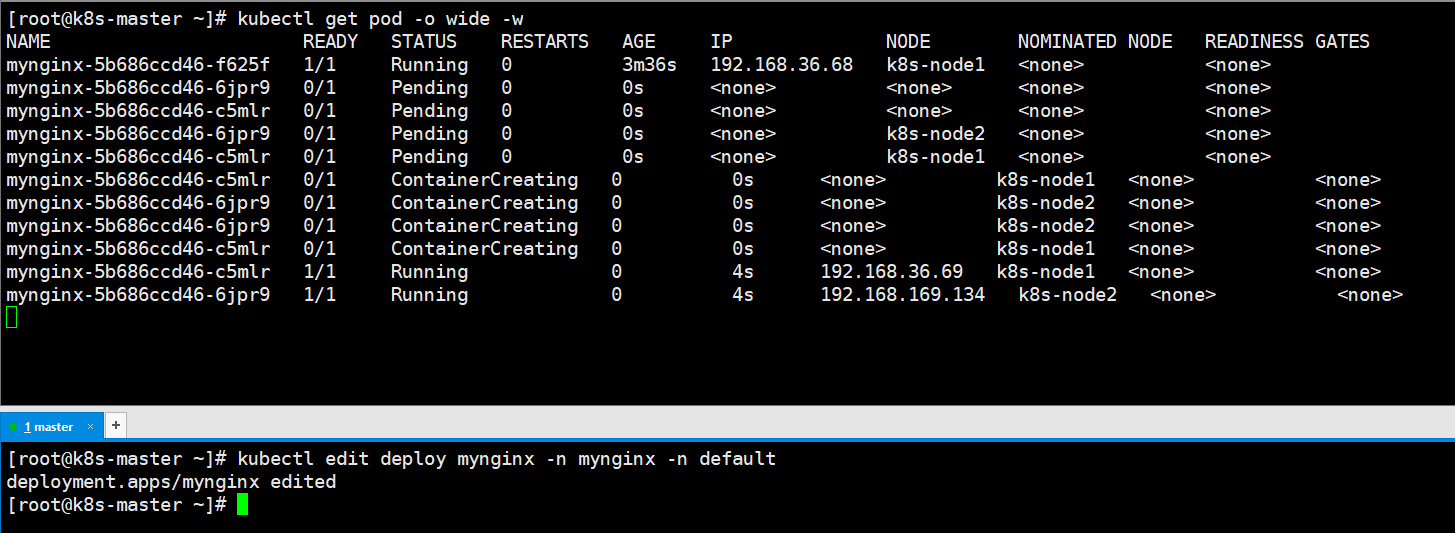Click Running status in the 192.168.169.134 row
The width and height of the screenshot is (1455, 533).
tap(429, 294)
